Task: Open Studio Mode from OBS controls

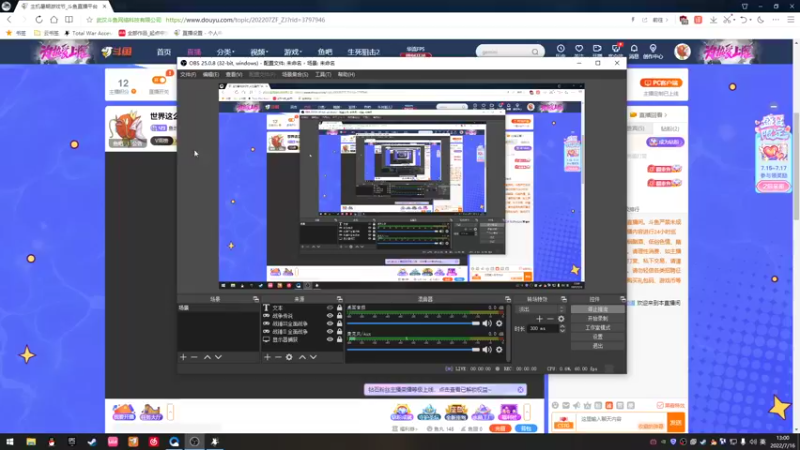Action: tap(597, 328)
